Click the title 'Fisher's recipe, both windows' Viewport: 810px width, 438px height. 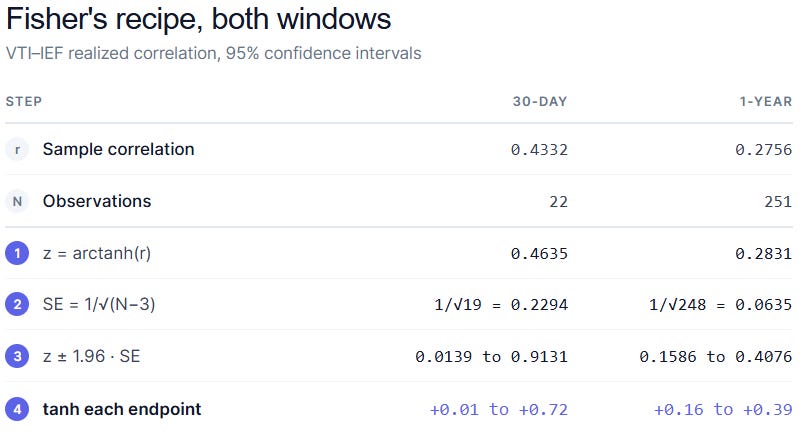click(199, 20)
